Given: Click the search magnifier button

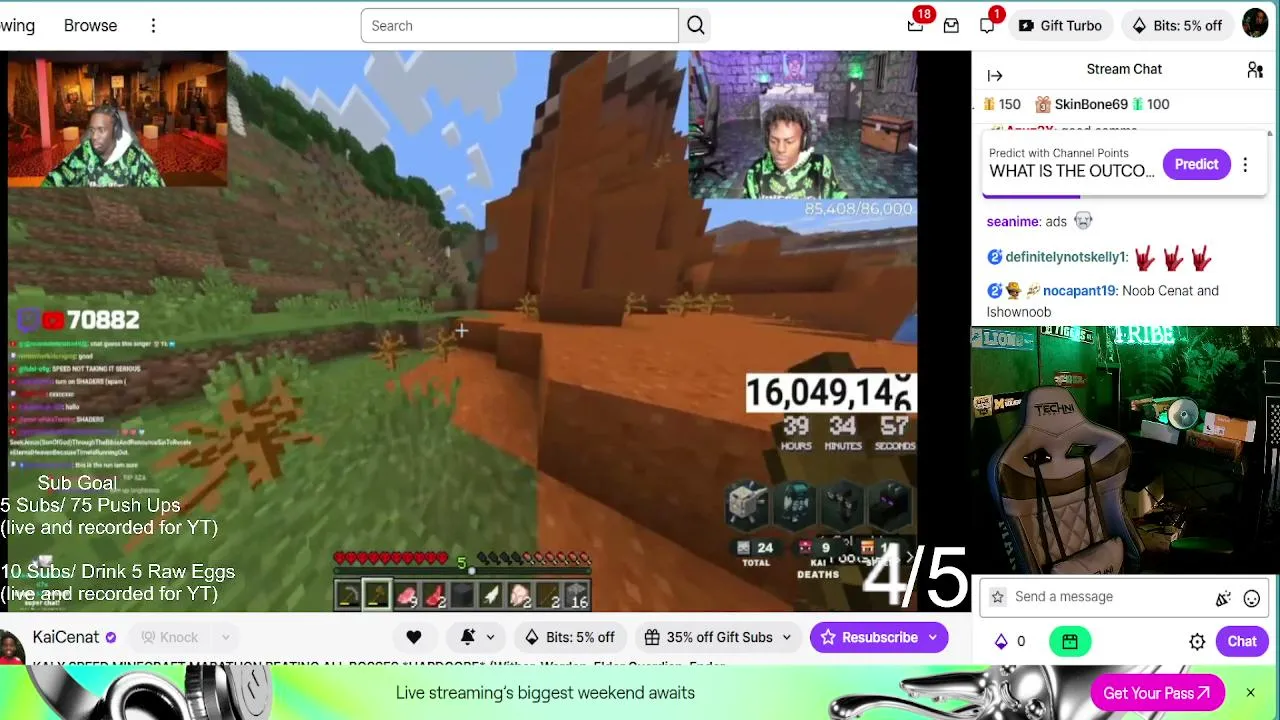Looking at the screenshot, I should pyautogui.click(x=696, y=26).
